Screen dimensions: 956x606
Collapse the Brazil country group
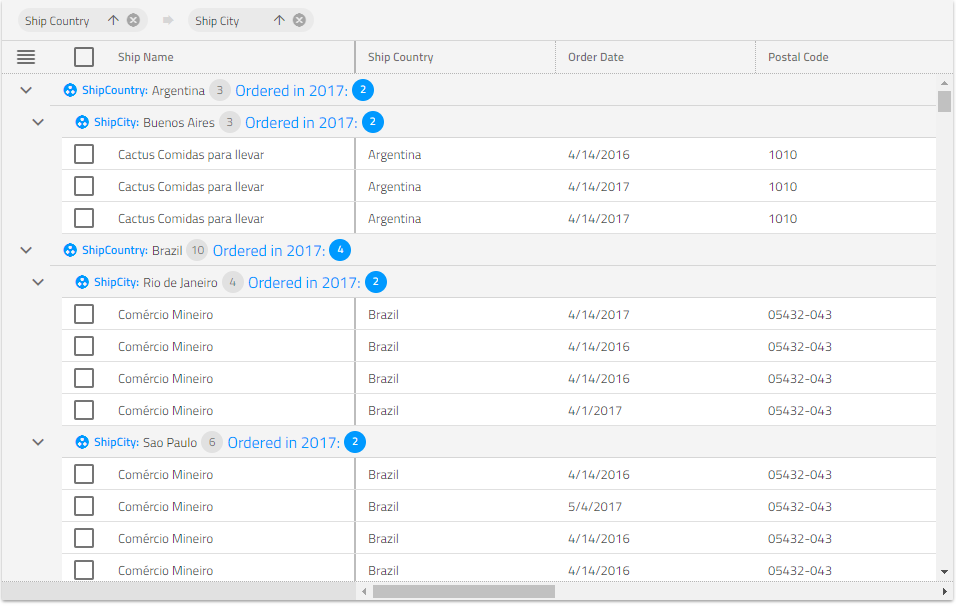click(x=26, y=251)
